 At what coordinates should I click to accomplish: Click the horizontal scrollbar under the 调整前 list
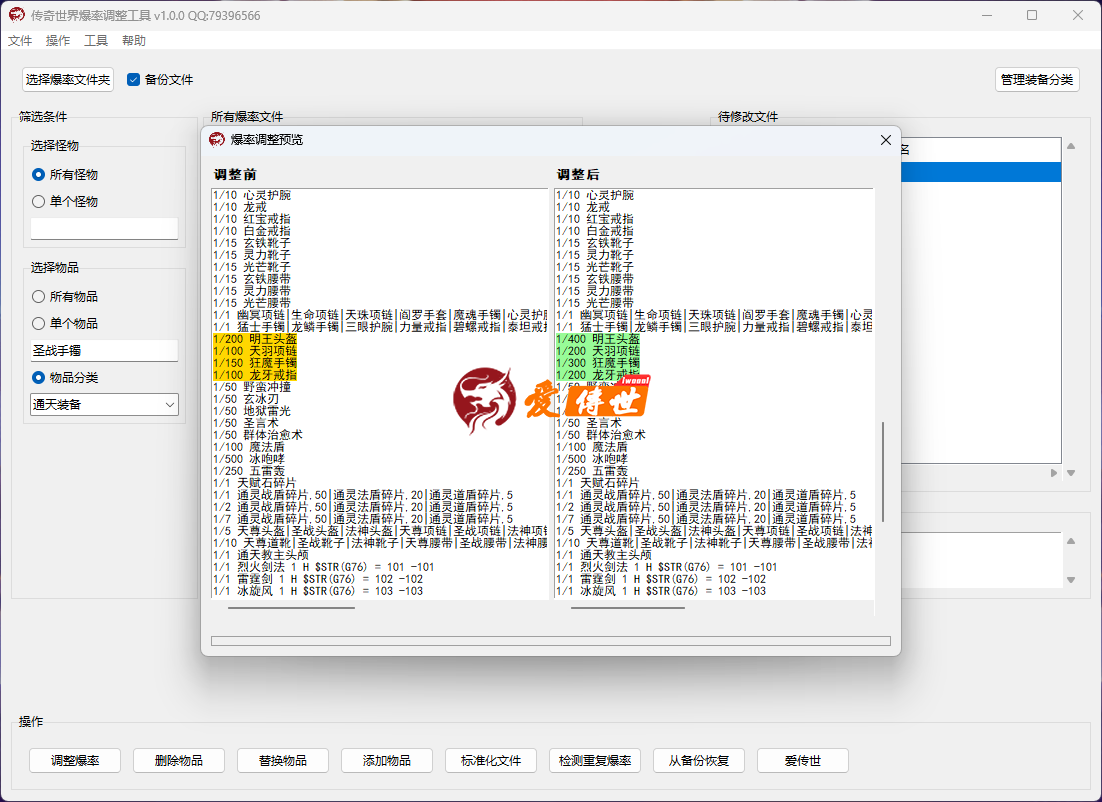coord(291,606)
